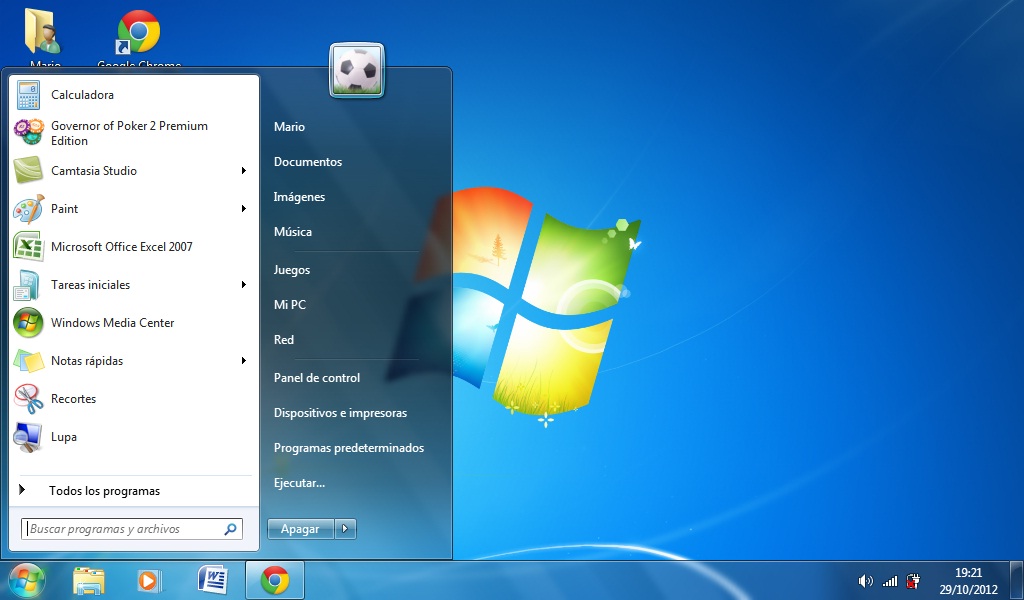Click the Apagar shutdown button
The width and height of the screenshot is (1024, 600).
click(299, 529)
